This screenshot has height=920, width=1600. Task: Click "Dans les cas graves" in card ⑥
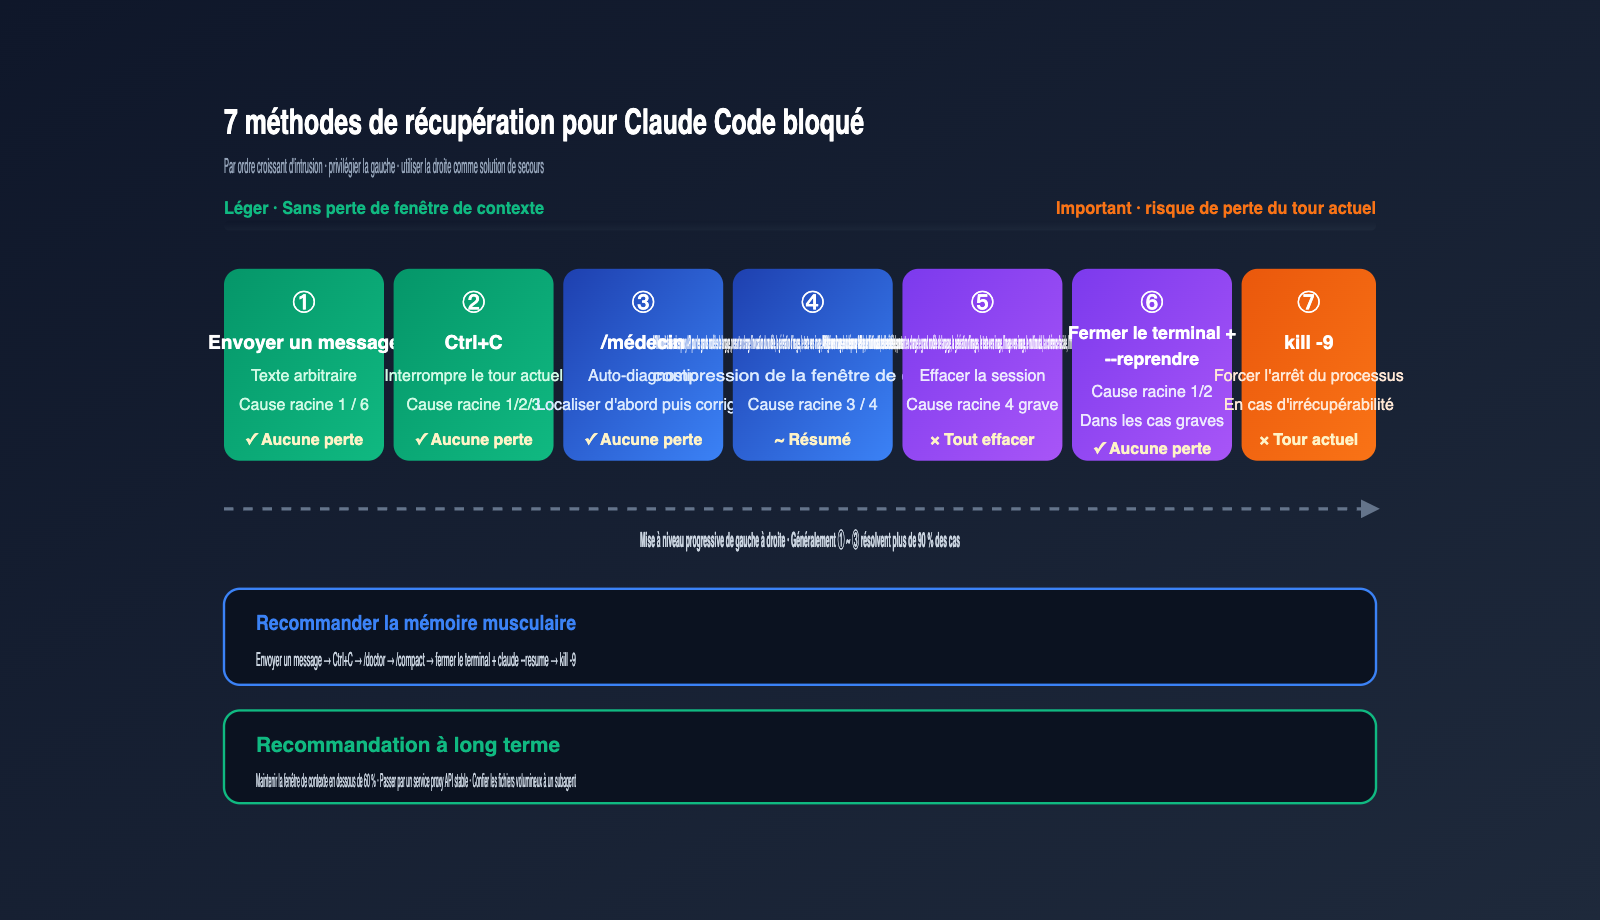pyautogui.click(x=1152, y=420)
